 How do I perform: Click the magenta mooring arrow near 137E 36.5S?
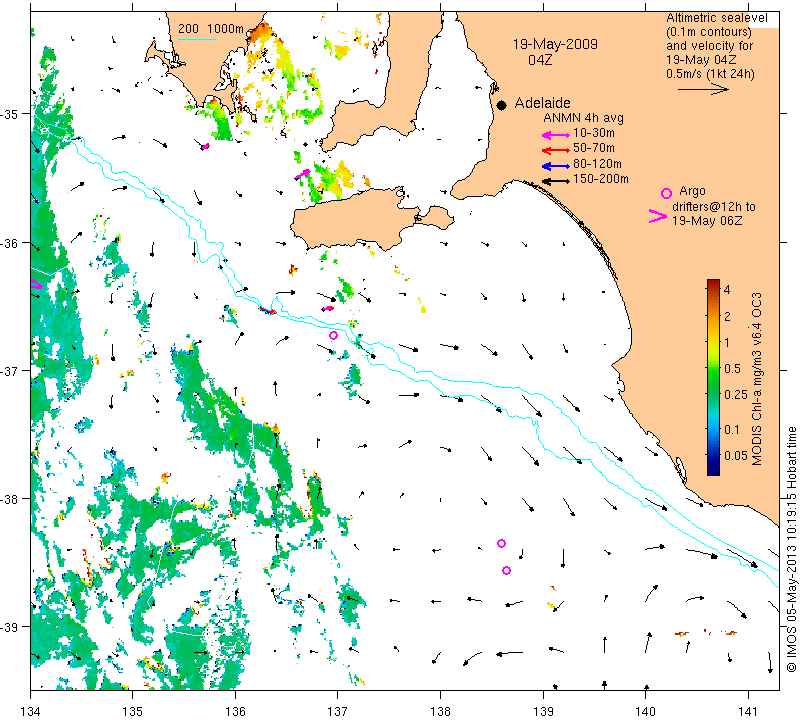coord(328,309)
